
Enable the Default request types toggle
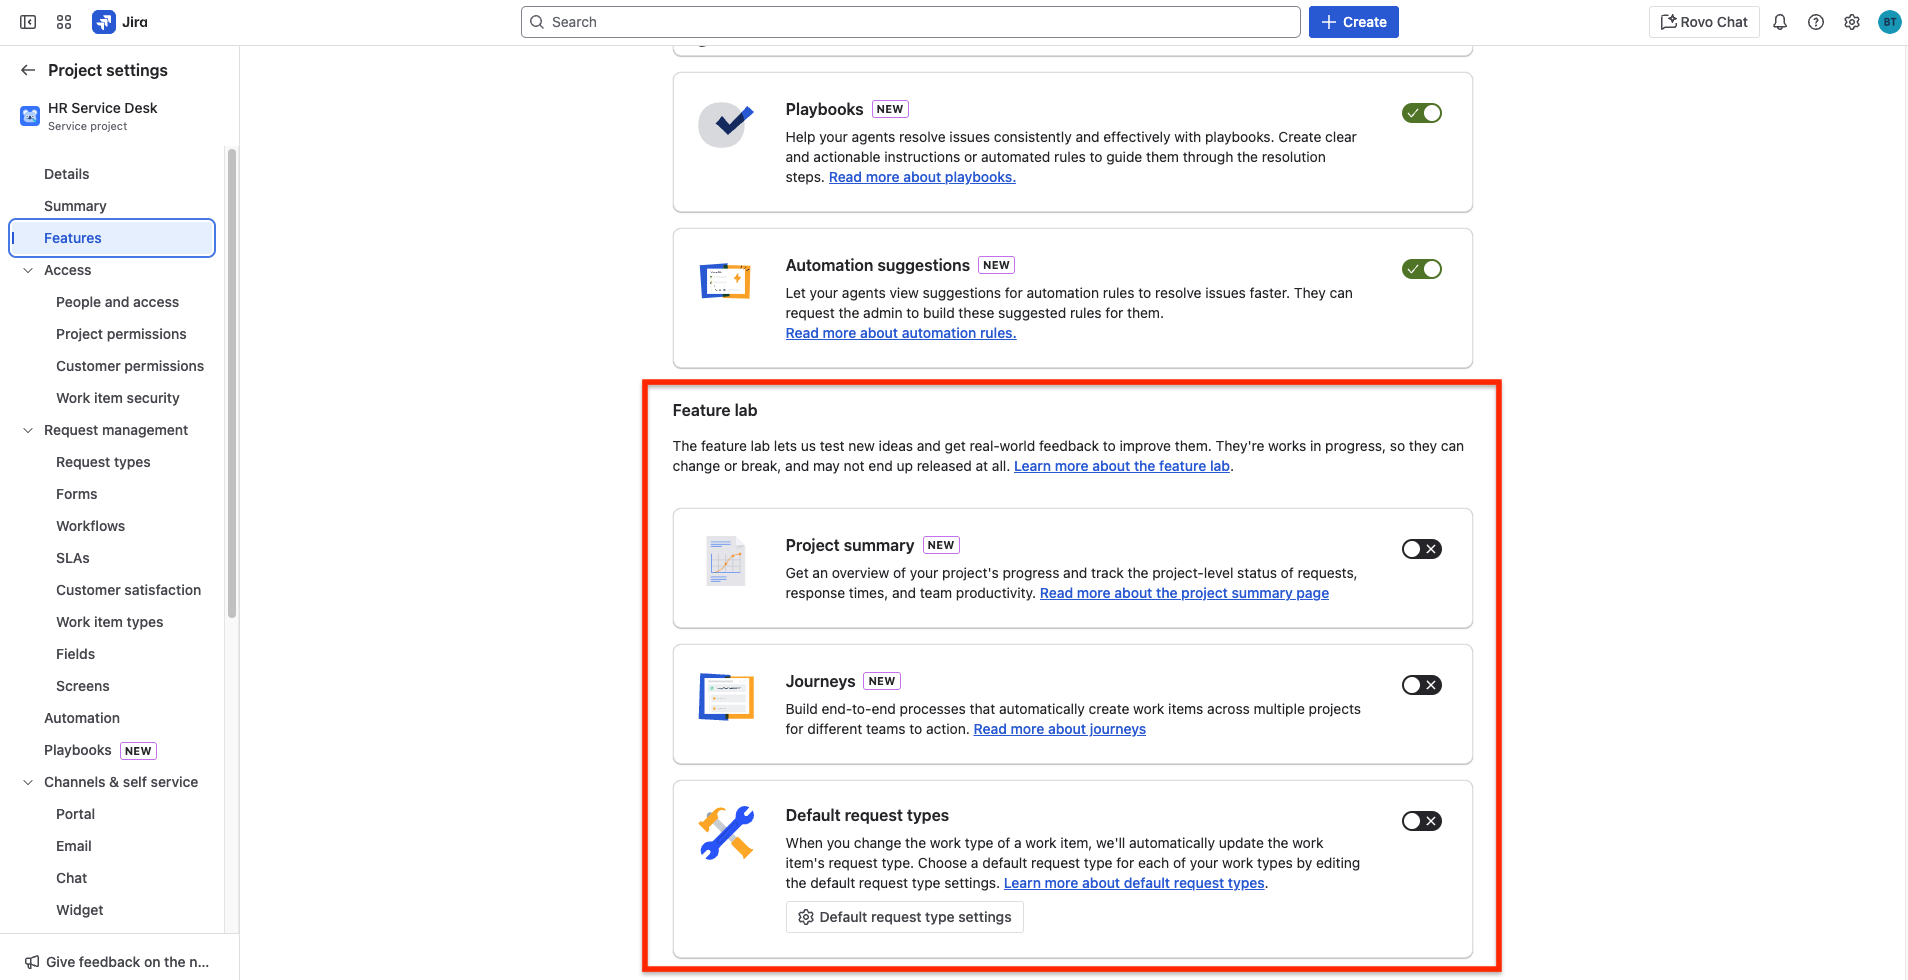[x=1422, y=821]
